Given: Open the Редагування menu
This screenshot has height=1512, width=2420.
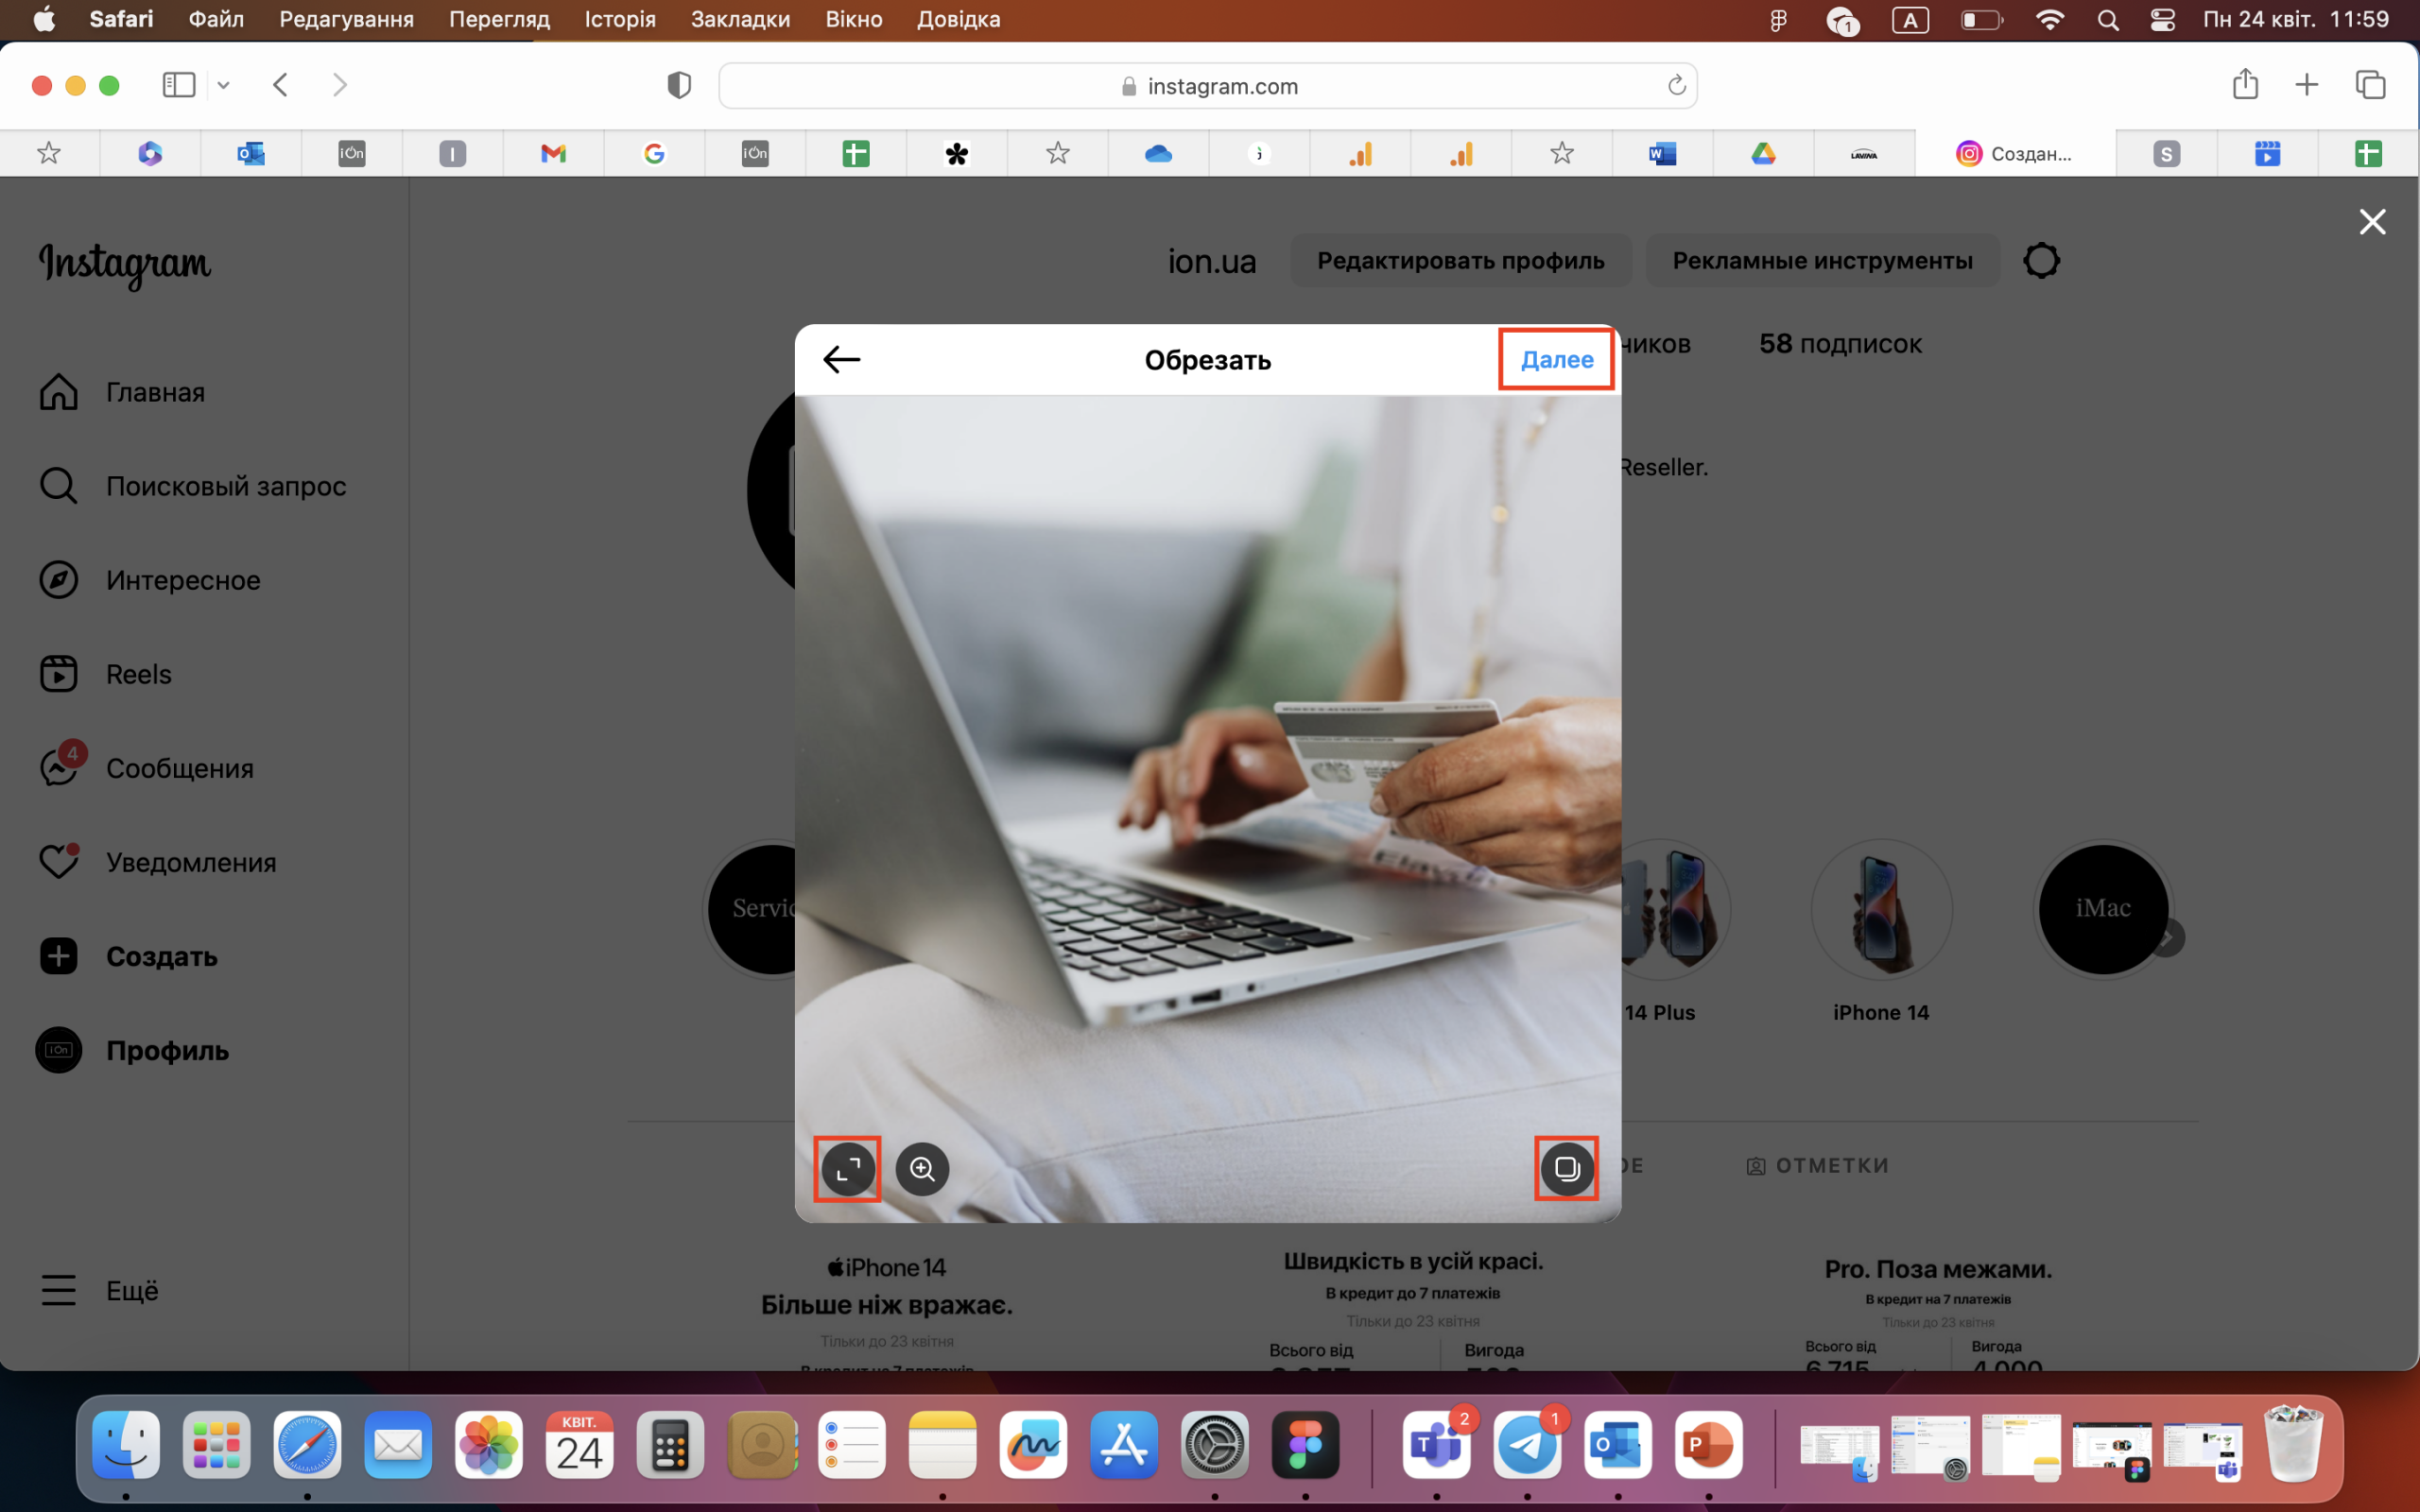Looking at the screenshot, I should click(x=346, y=19).
